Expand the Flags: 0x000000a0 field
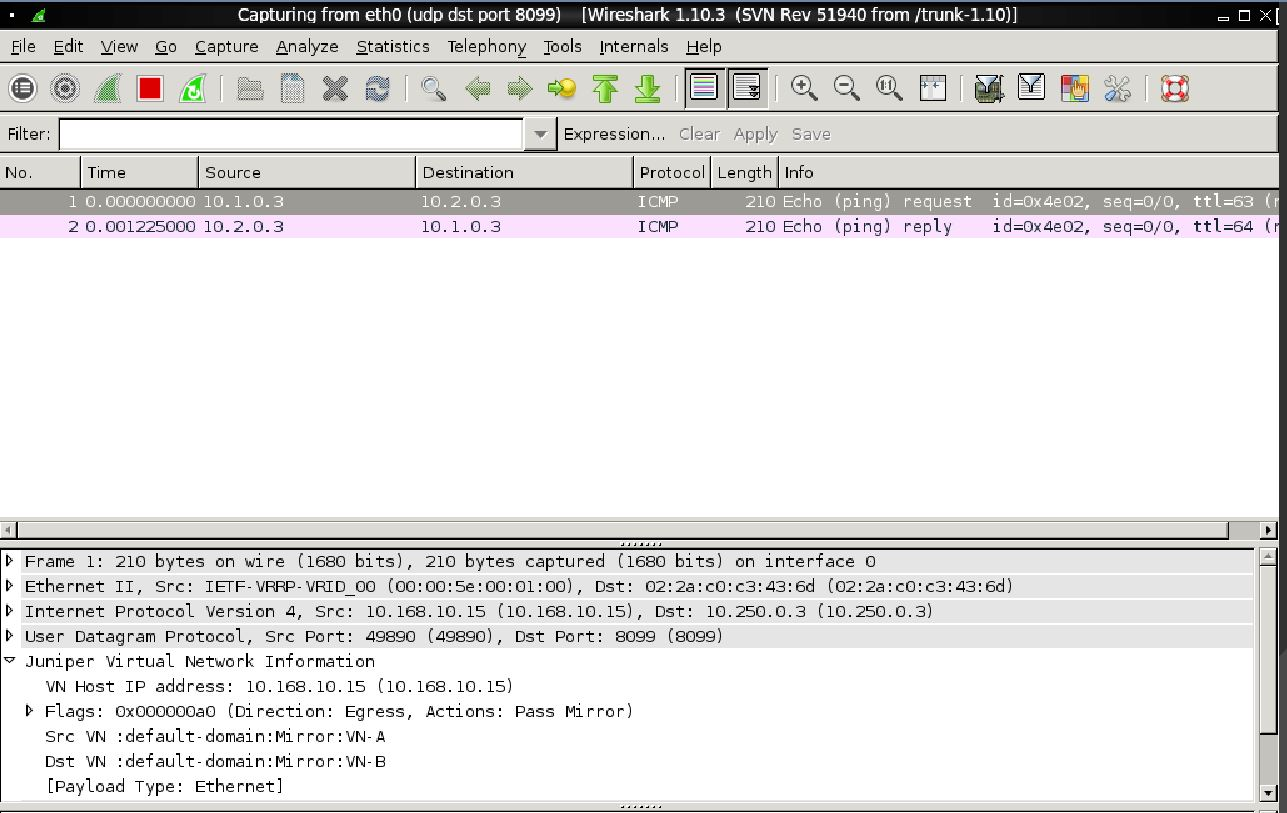Screen dimensions: 1287x813 point(30,711)
